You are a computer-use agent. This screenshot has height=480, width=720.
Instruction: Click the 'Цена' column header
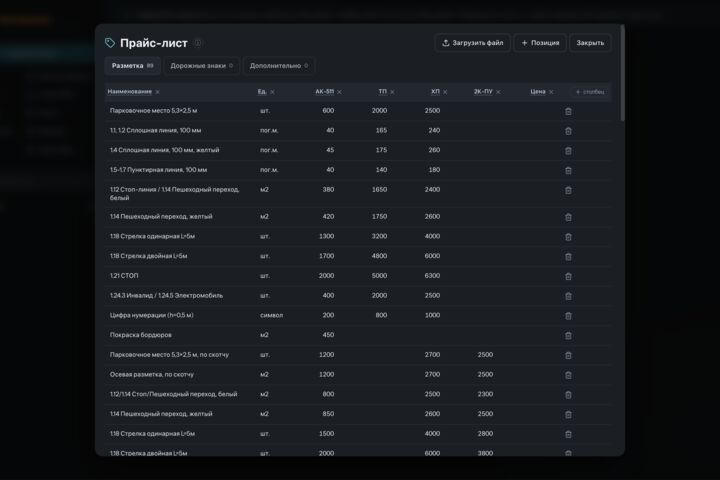coord(538,91)
